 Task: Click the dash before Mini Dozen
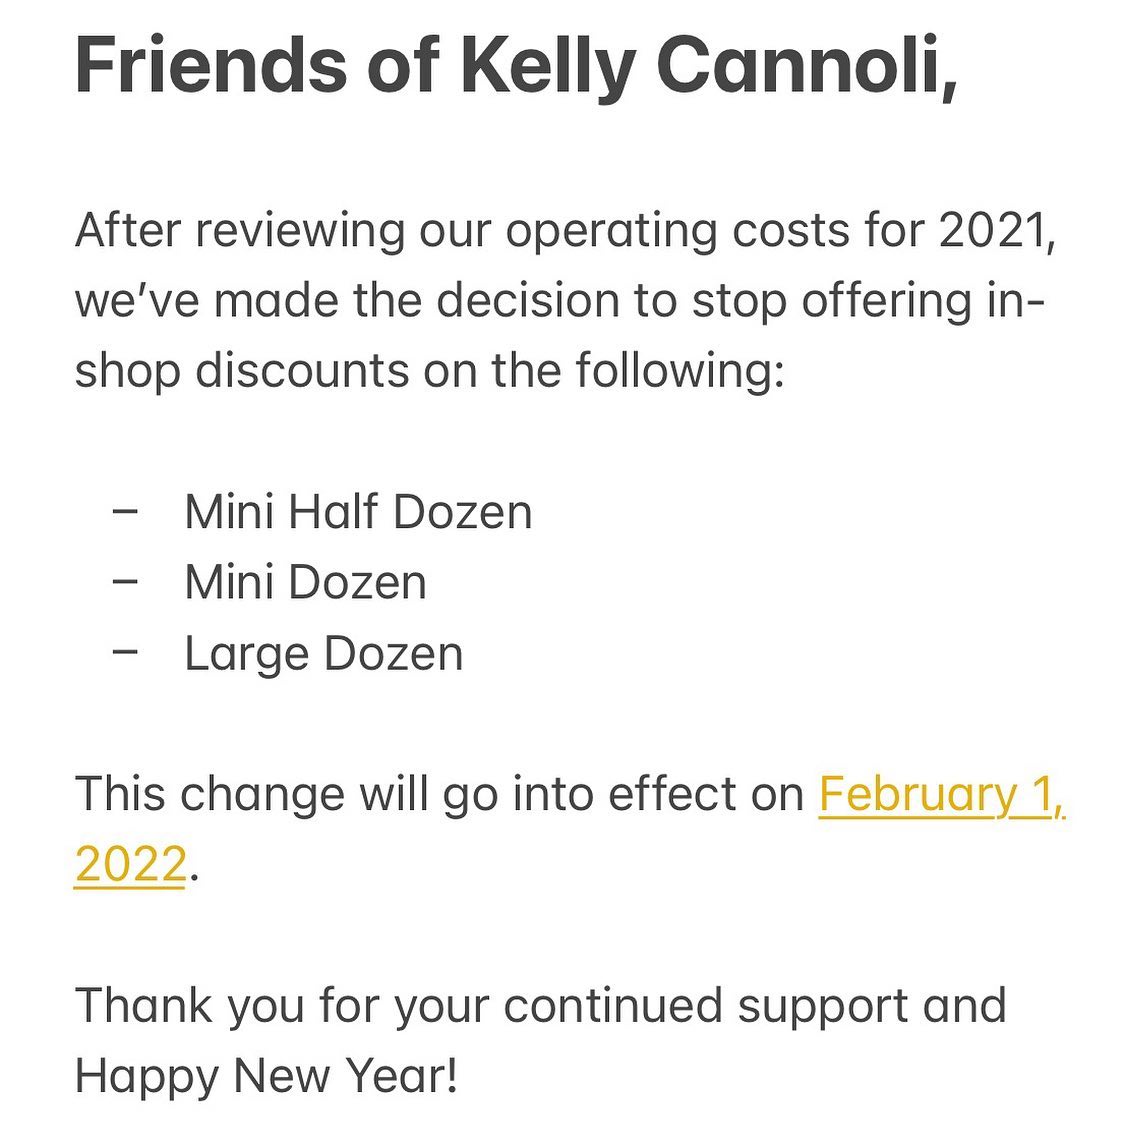tap(126, 583)
